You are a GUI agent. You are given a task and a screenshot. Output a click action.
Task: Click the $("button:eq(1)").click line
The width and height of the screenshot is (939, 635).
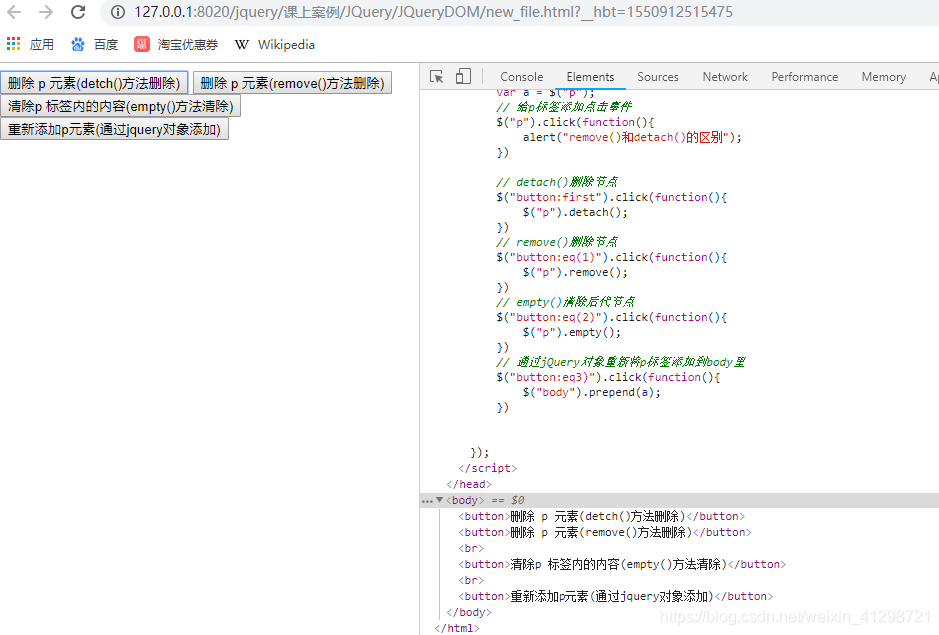pyautogui.click(x=611, y=257)
